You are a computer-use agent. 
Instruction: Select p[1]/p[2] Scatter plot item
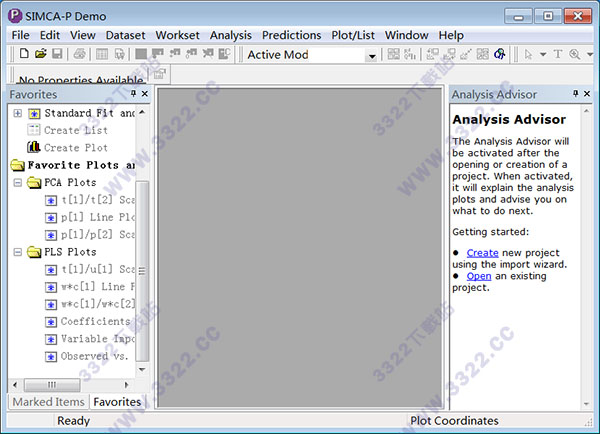(x=90, y=235)
